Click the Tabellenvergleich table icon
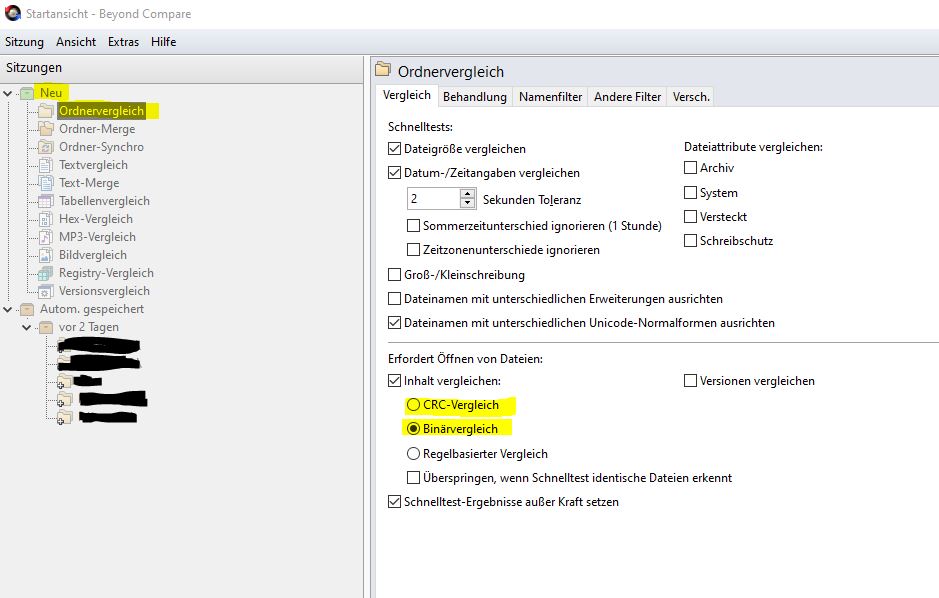The height and width of the screenshot is (598, 939). pyautogui.click(x=46, y=201)
